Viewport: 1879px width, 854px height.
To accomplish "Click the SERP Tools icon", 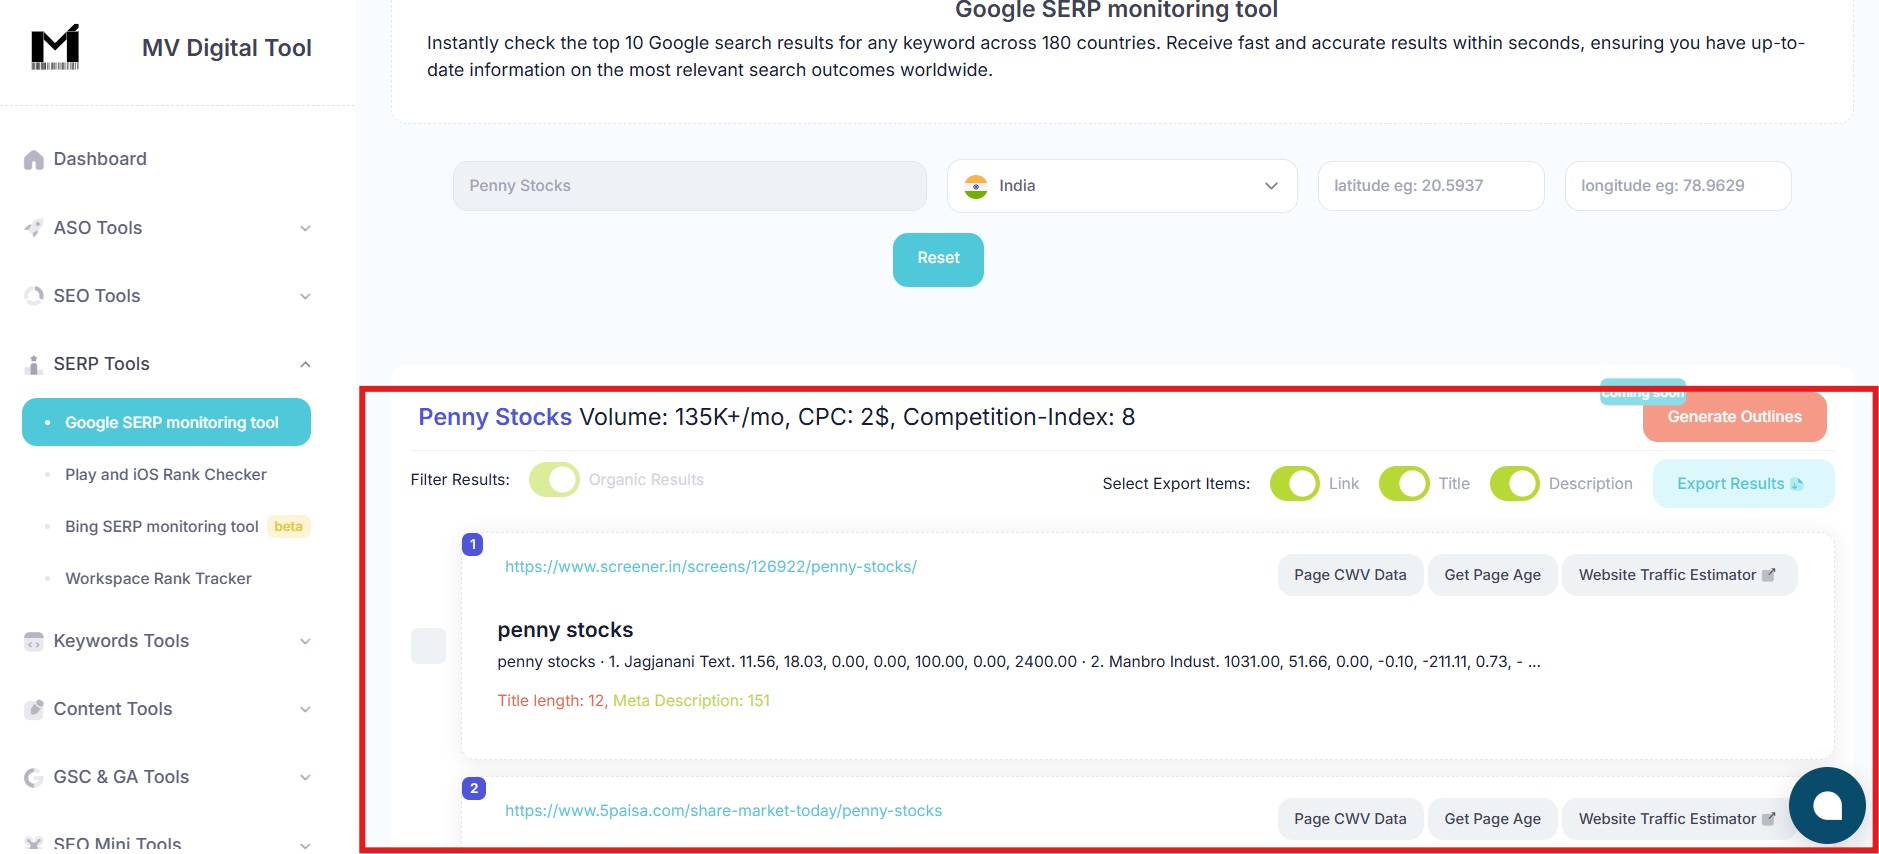I will pyautogui.click(x=34, y=364).
